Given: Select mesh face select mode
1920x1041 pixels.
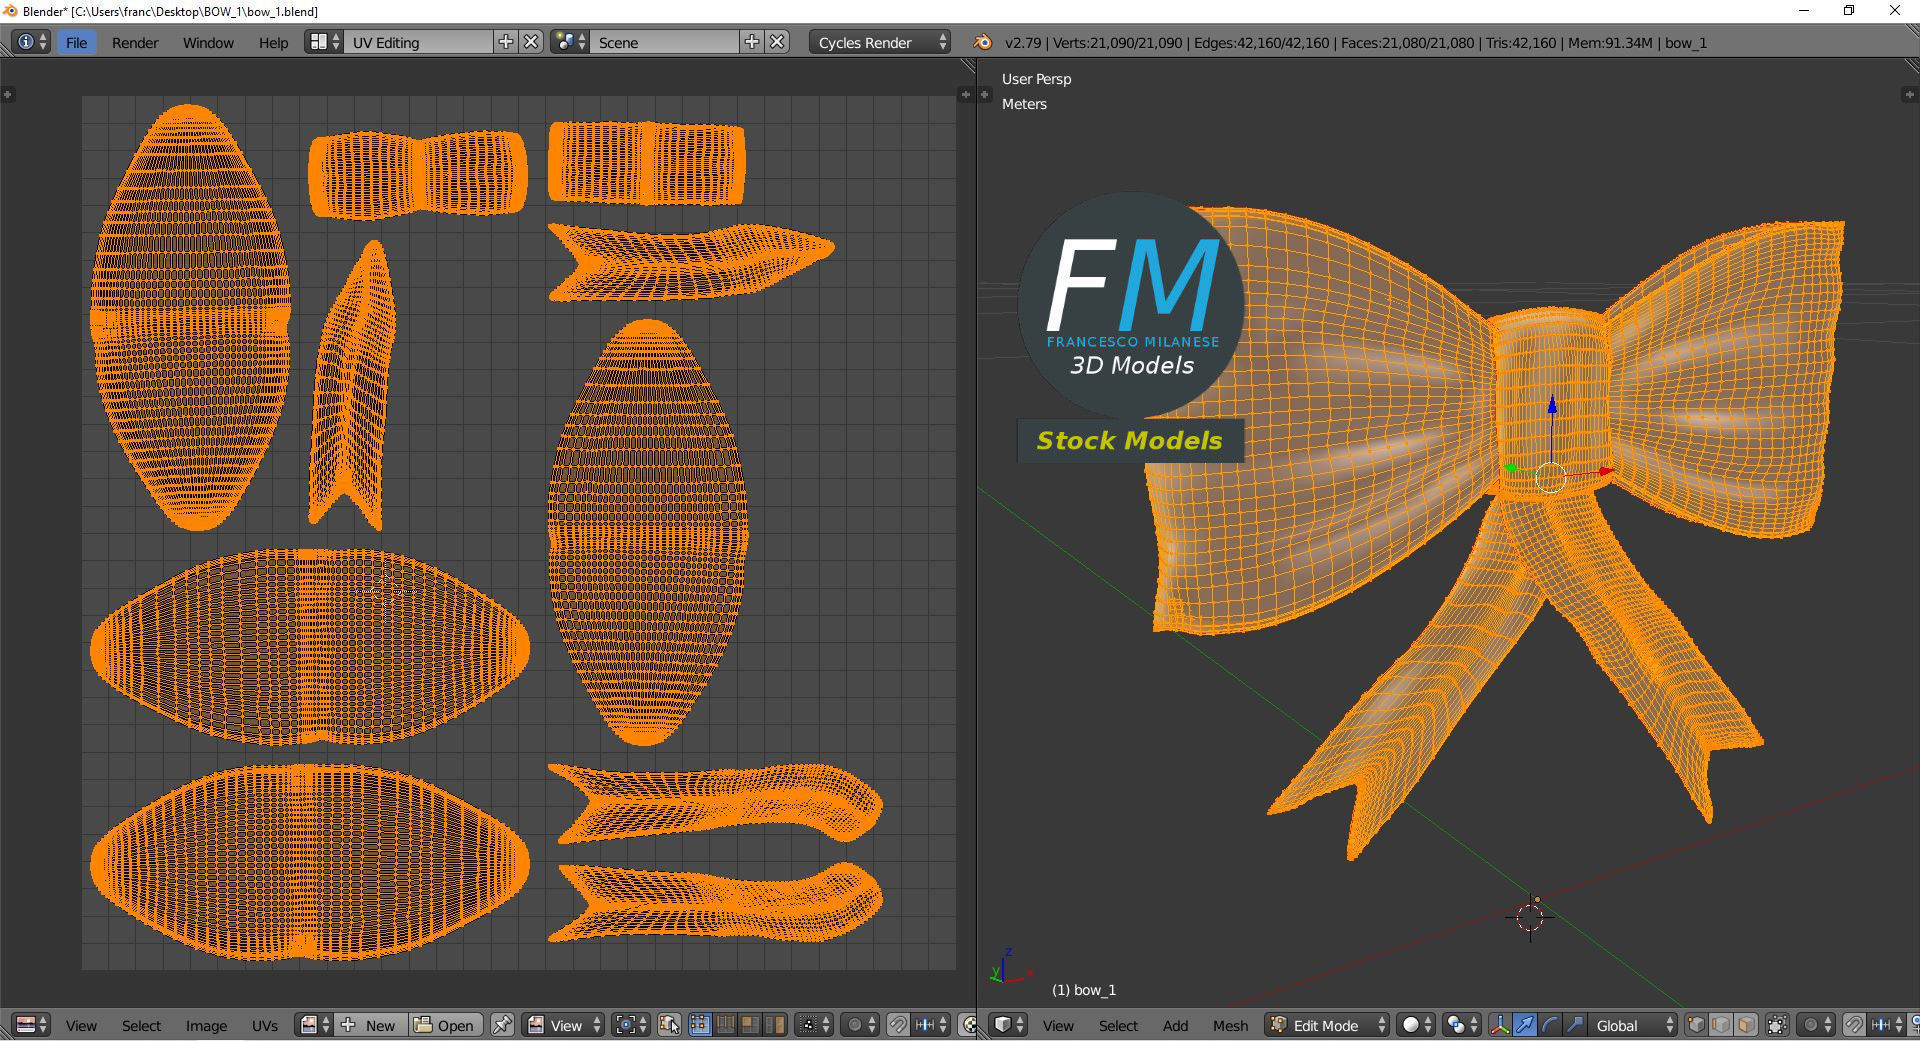Looking at the screenshot, I should 1746,1025.
